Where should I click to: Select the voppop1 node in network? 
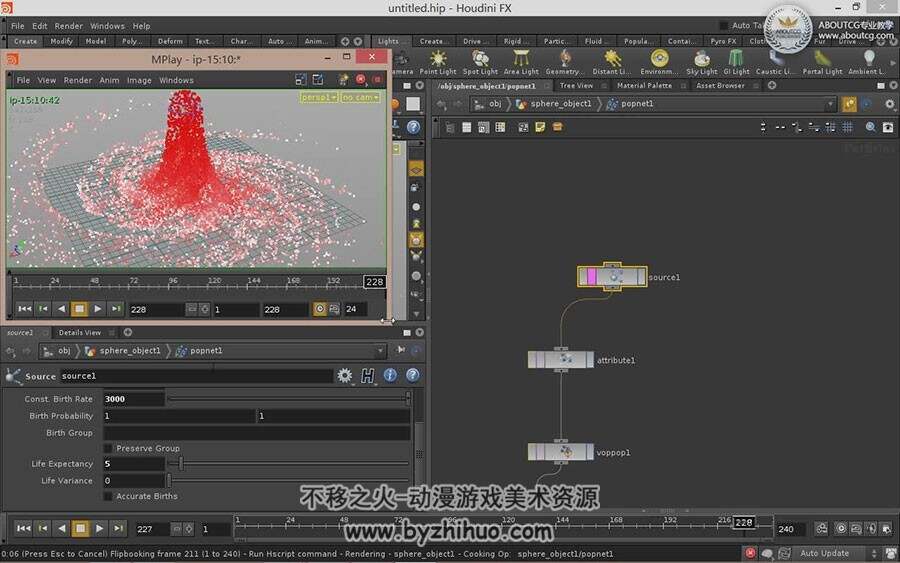pyautogui.click(x=561, y=452)
